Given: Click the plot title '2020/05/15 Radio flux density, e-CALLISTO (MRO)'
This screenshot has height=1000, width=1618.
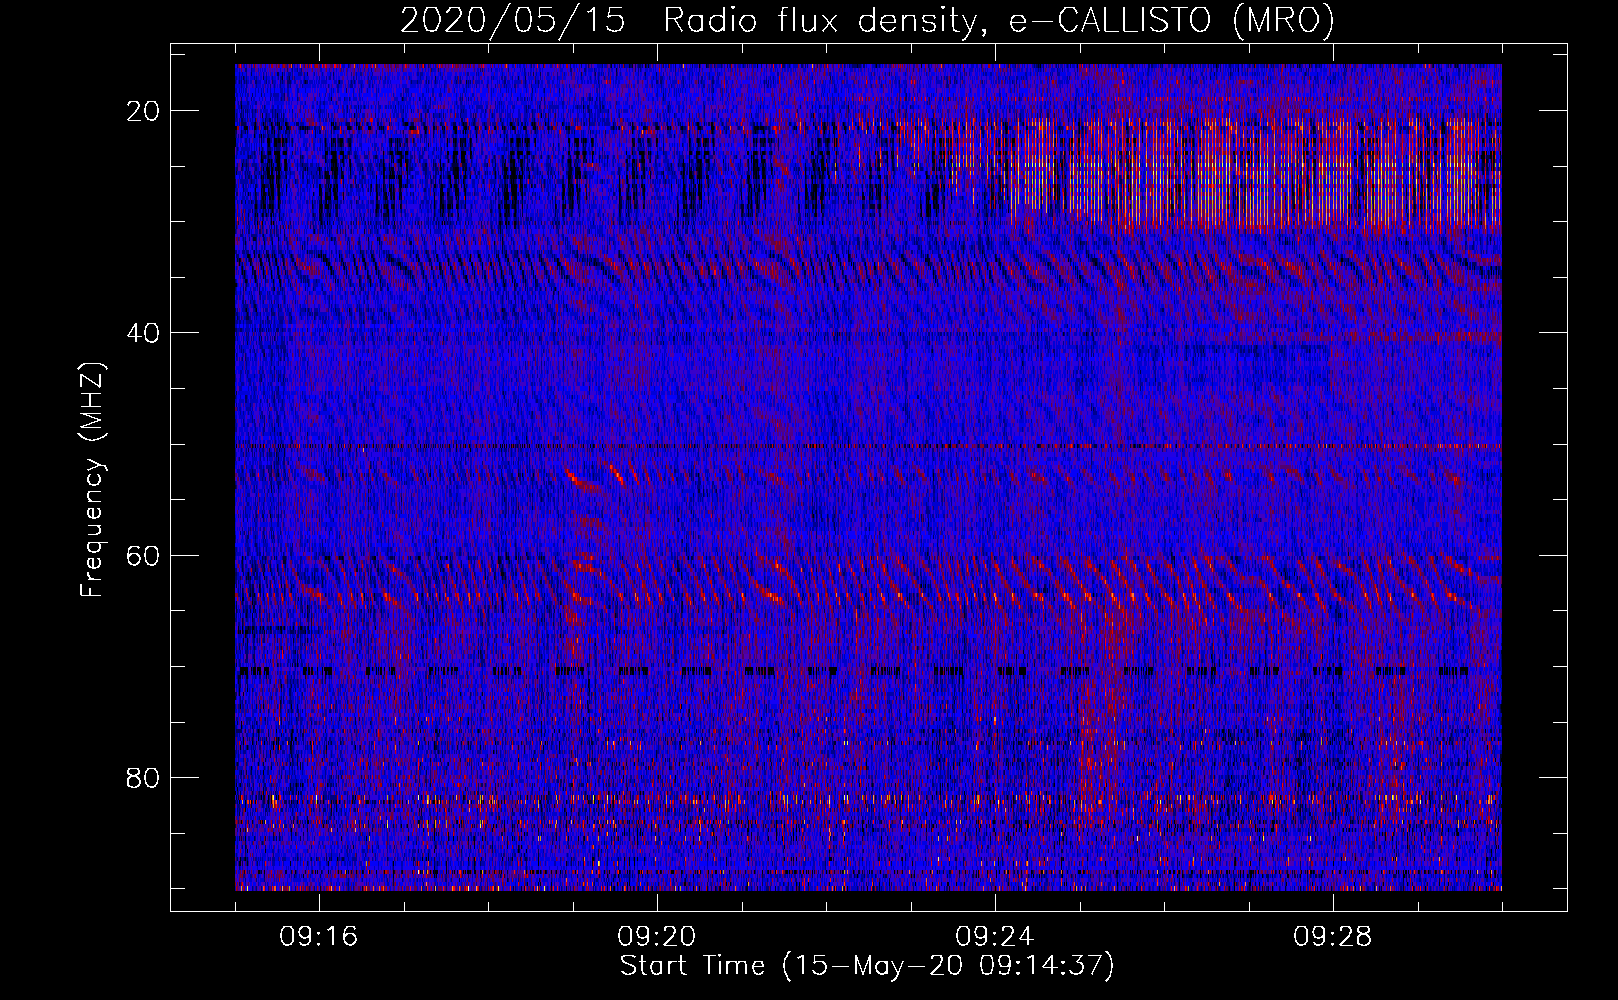Looking at the screenshot, I should [867, 21].
